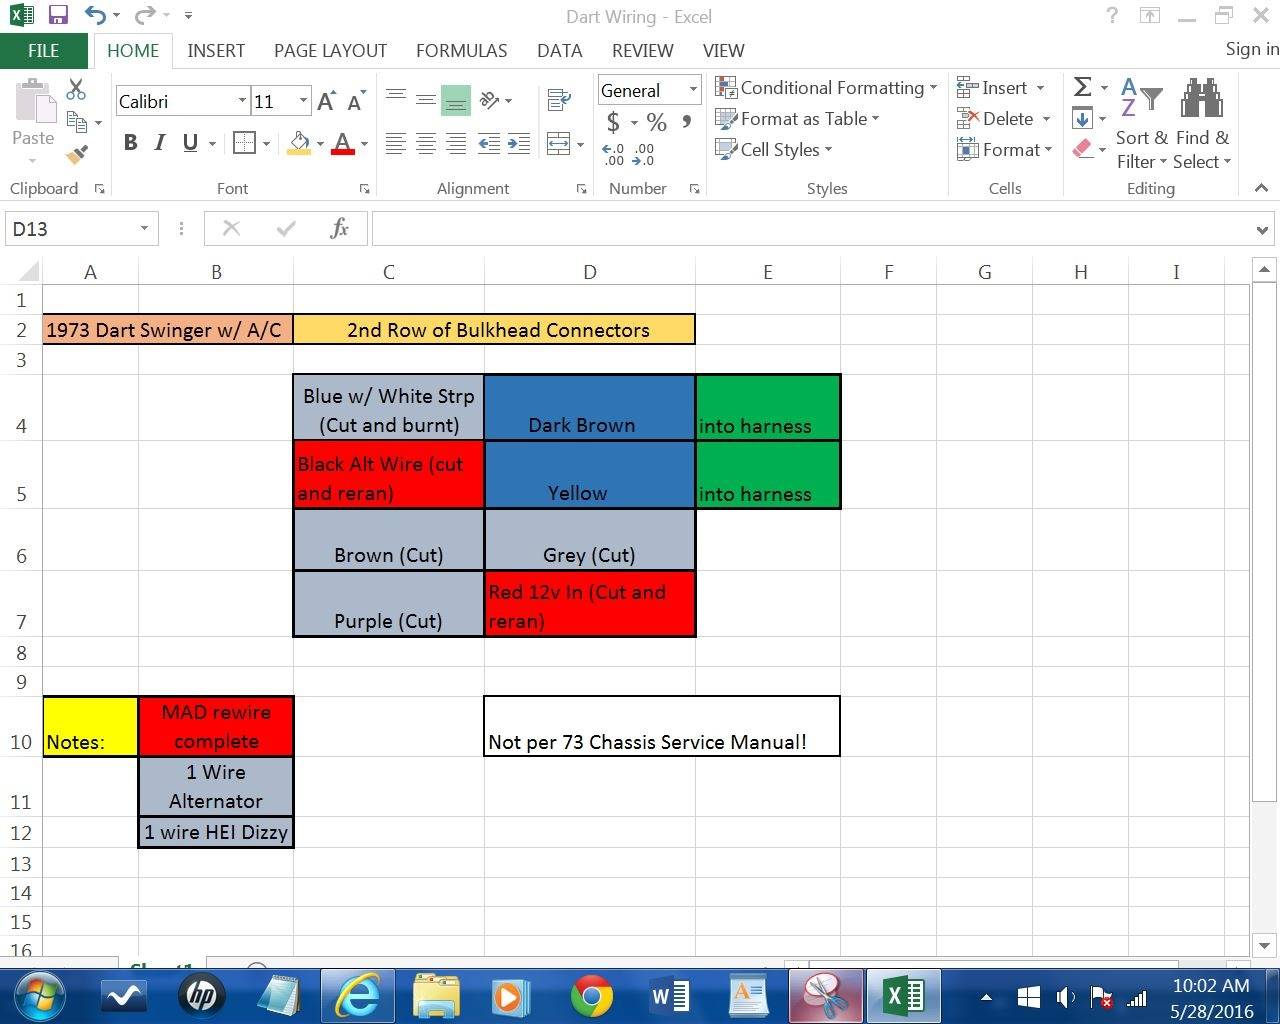Click the Percent Style icon
This screenshot has width=1280, height=1024.
[656, 123]
